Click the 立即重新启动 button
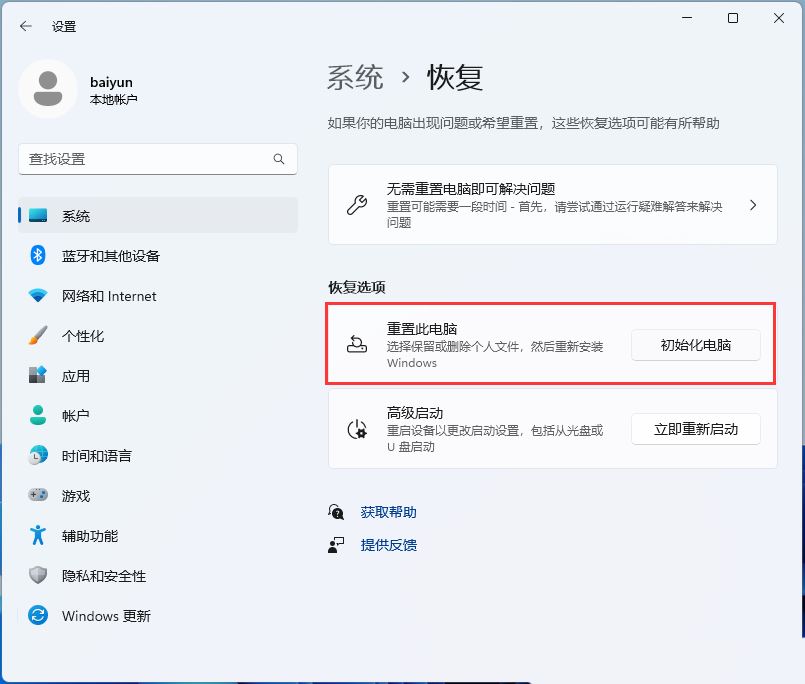 click(x=696, y=429)
